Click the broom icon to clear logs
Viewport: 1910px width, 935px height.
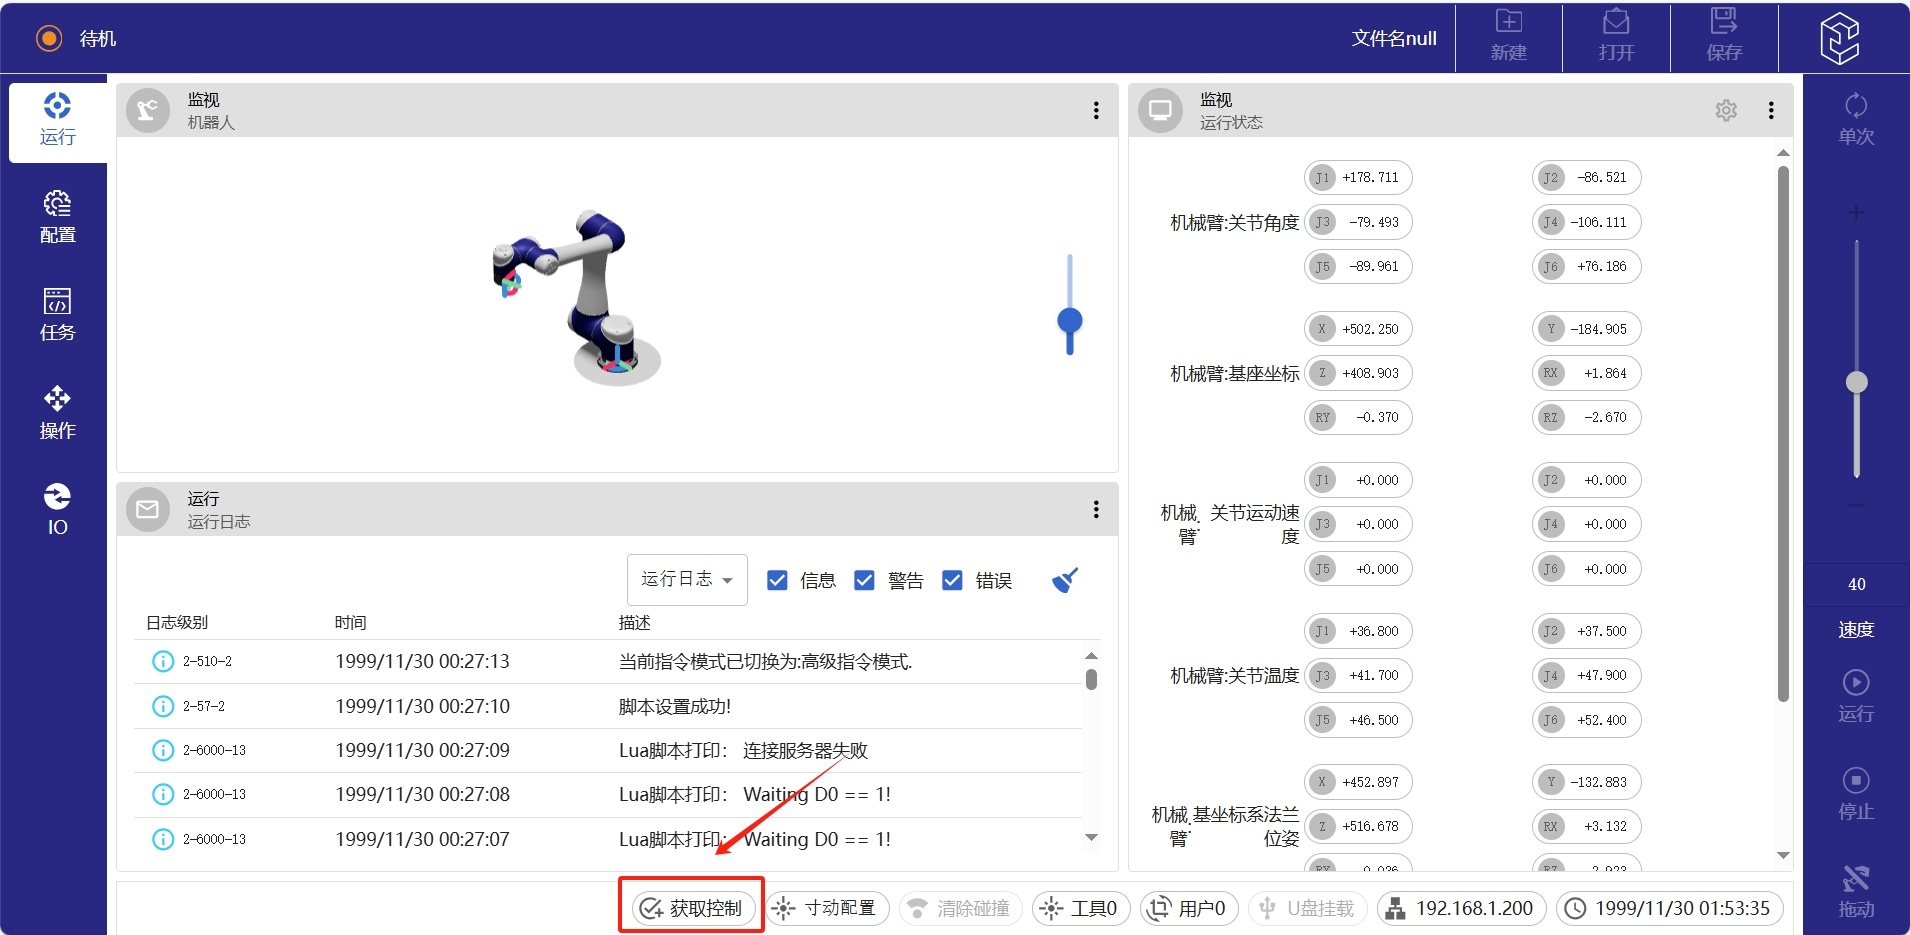(x=1065, y=580)
